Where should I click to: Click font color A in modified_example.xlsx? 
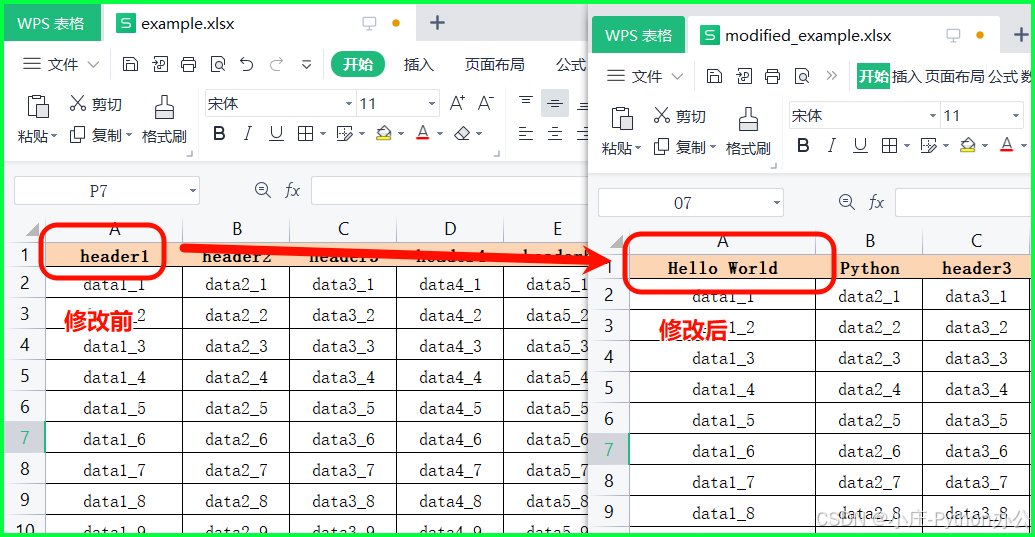[x=1007, y=146]
